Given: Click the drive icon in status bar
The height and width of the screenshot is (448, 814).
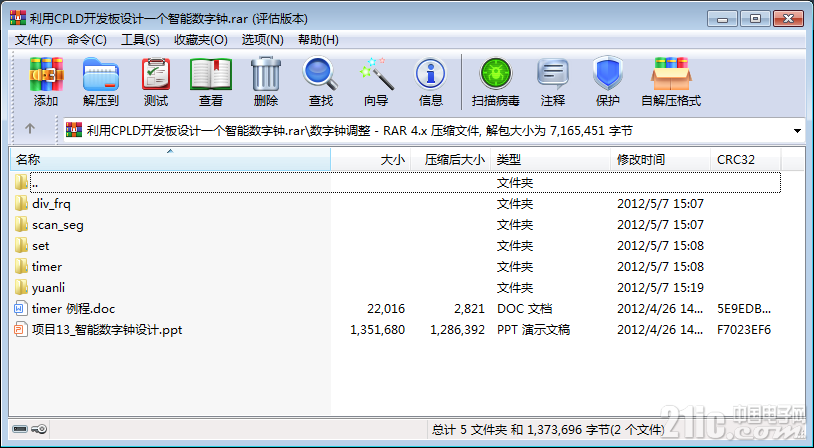Looking at the screenshot, I should [20, 429].
